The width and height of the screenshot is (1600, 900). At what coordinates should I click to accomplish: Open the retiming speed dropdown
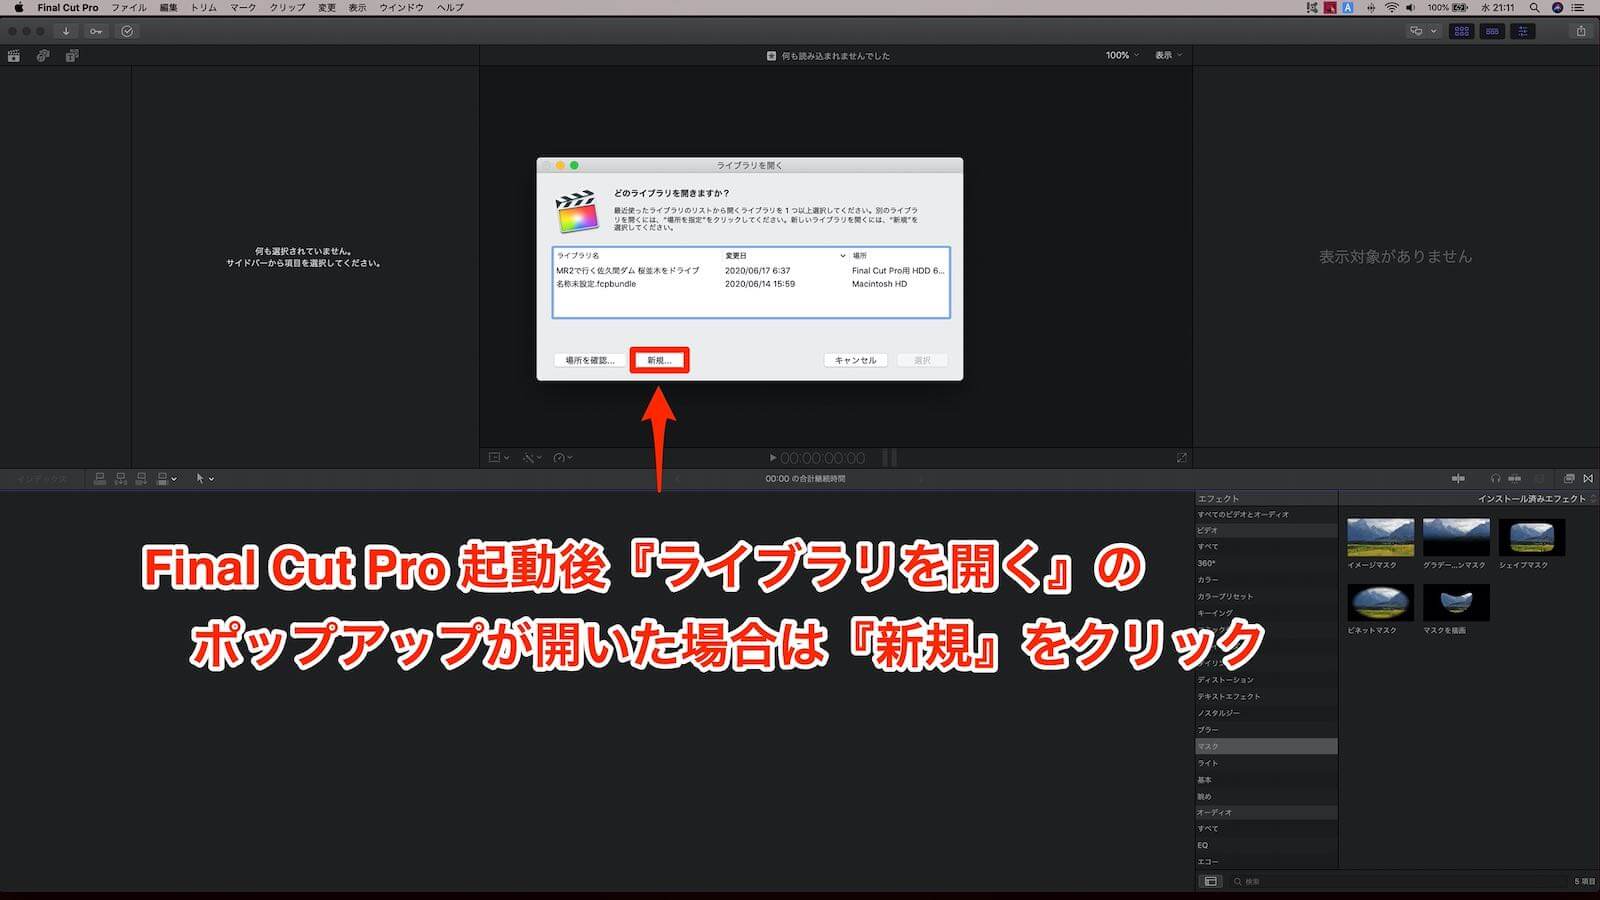click(563, 458)
